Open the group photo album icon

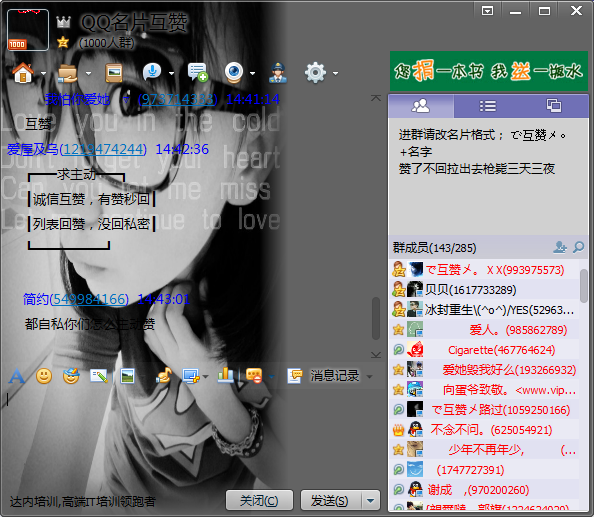[114, 73]
